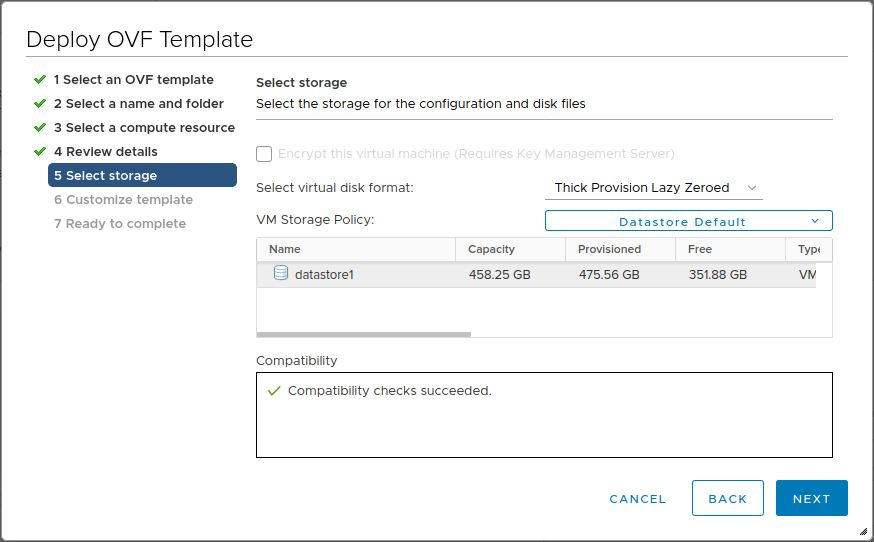Click the Compatibility checks succeeded checkmark icon
874x542 pixels.
(273, 391)
